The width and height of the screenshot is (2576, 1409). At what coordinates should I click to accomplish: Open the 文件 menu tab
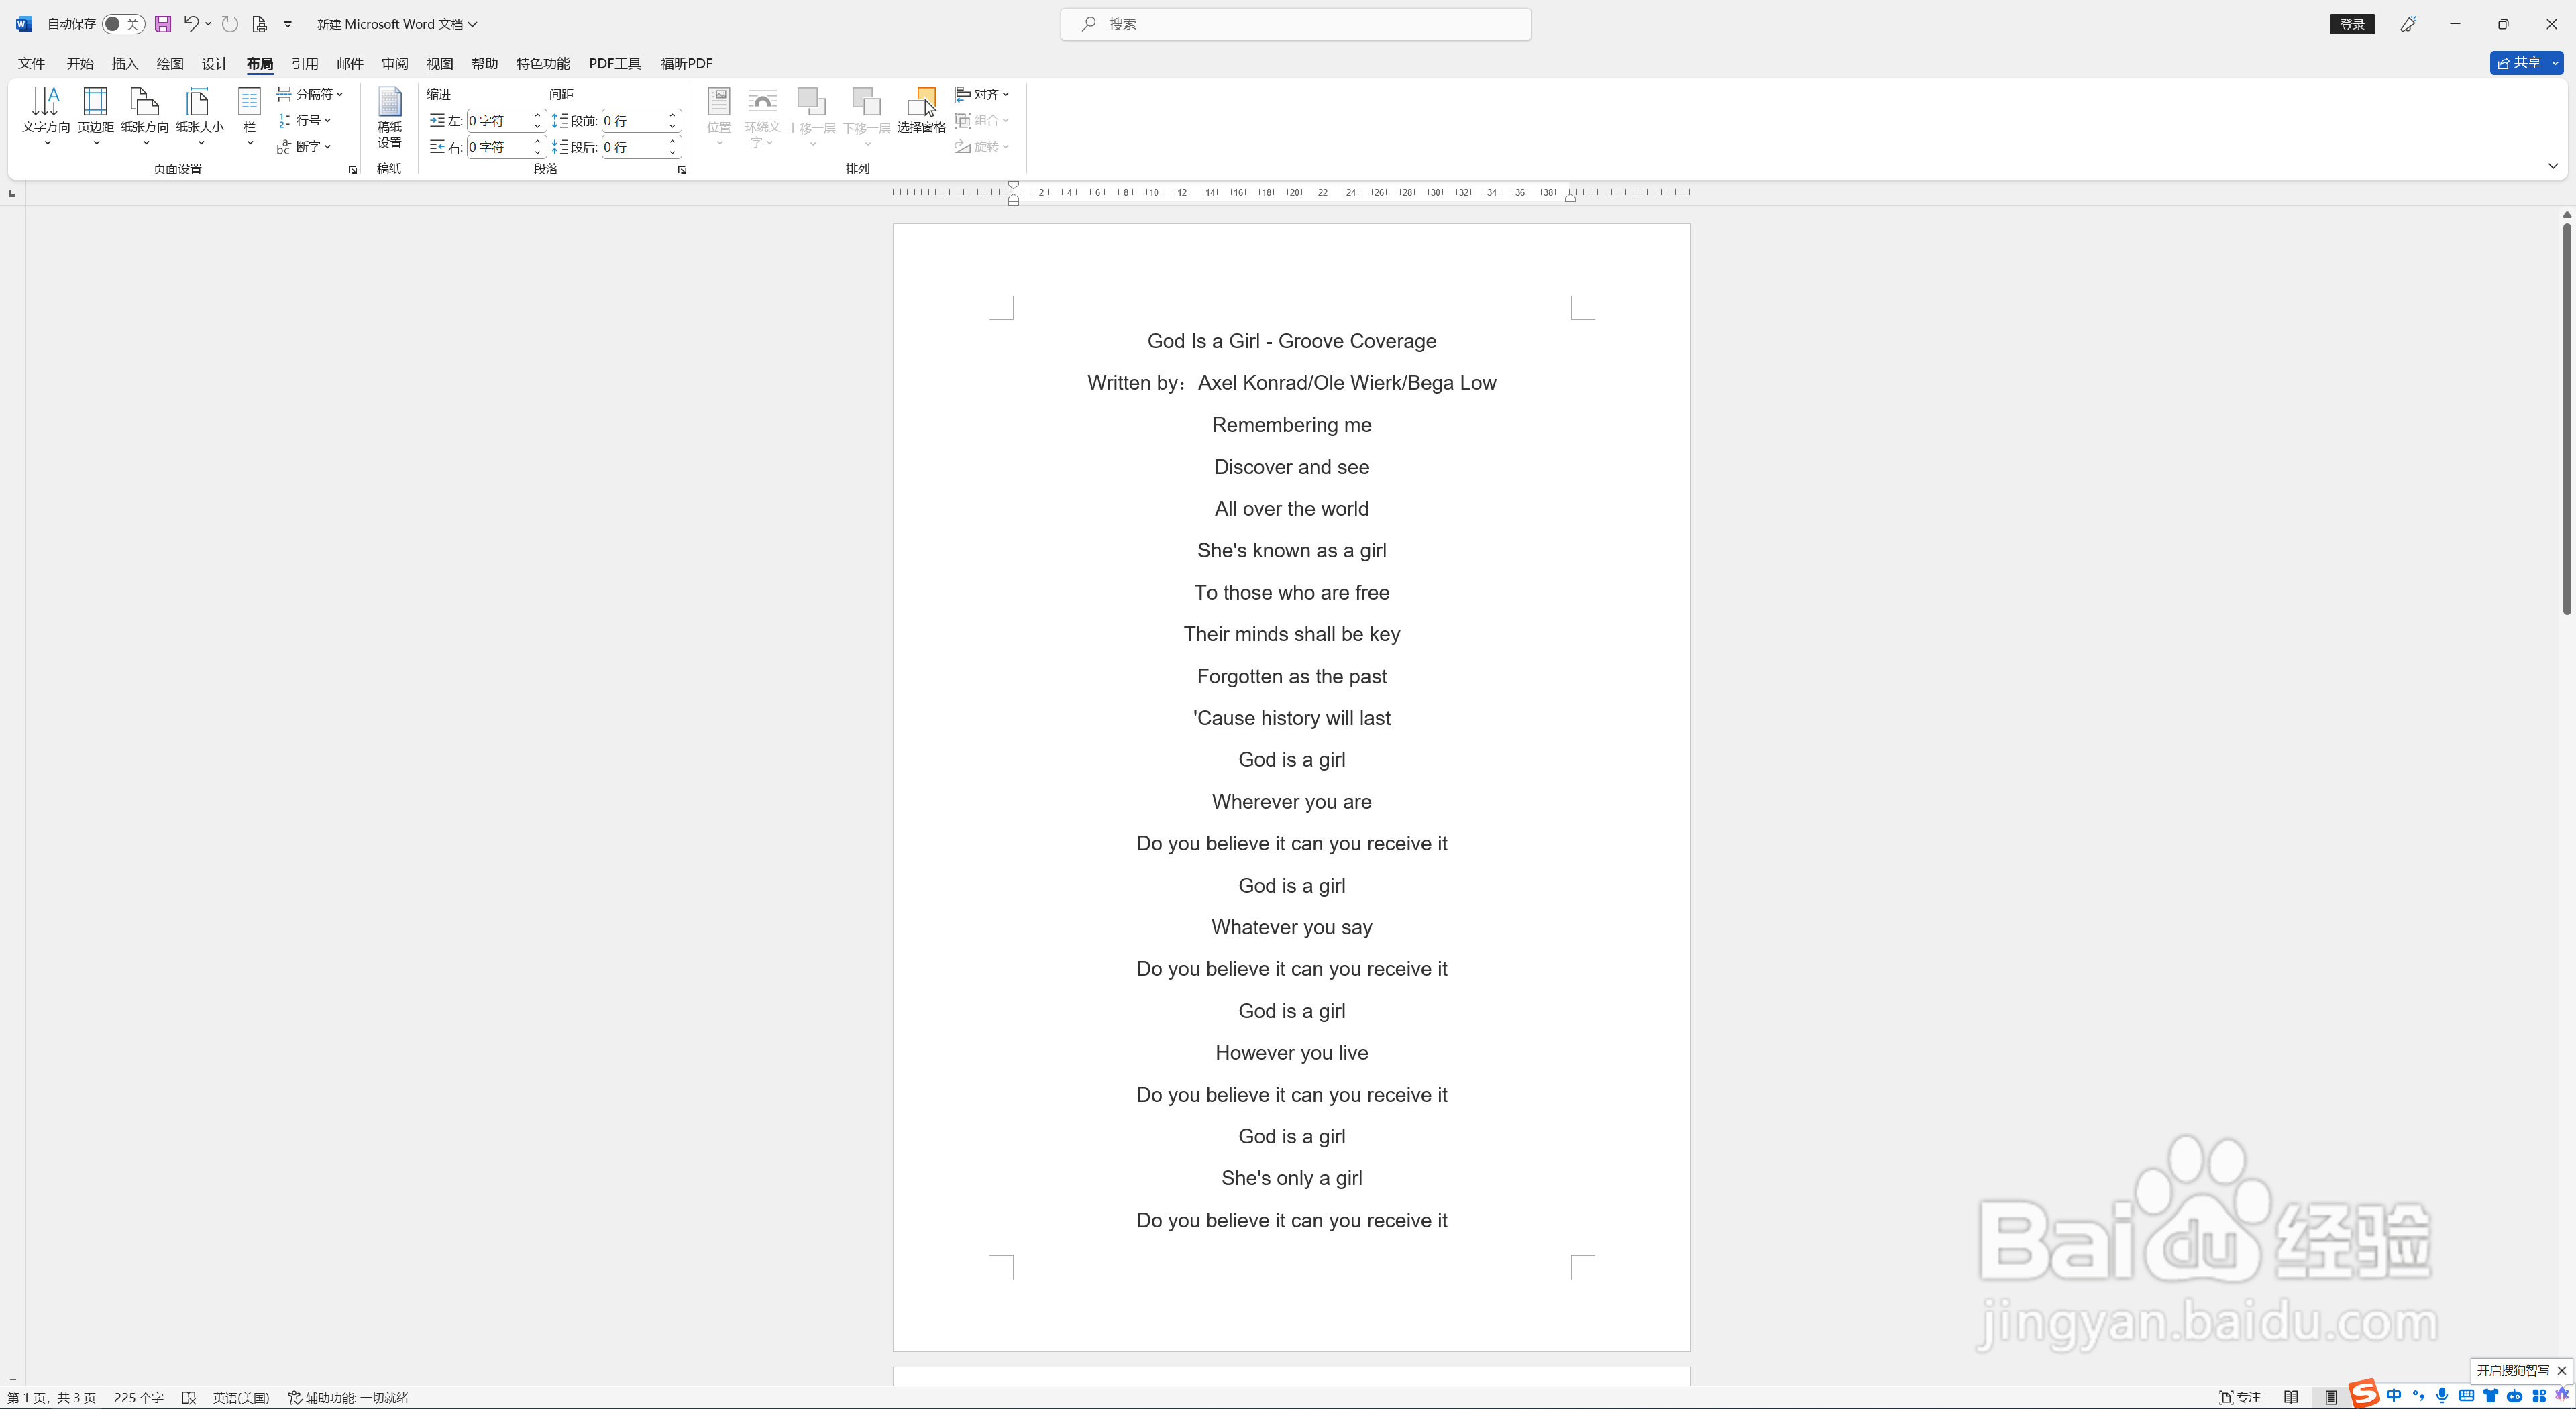pos(31,63)
